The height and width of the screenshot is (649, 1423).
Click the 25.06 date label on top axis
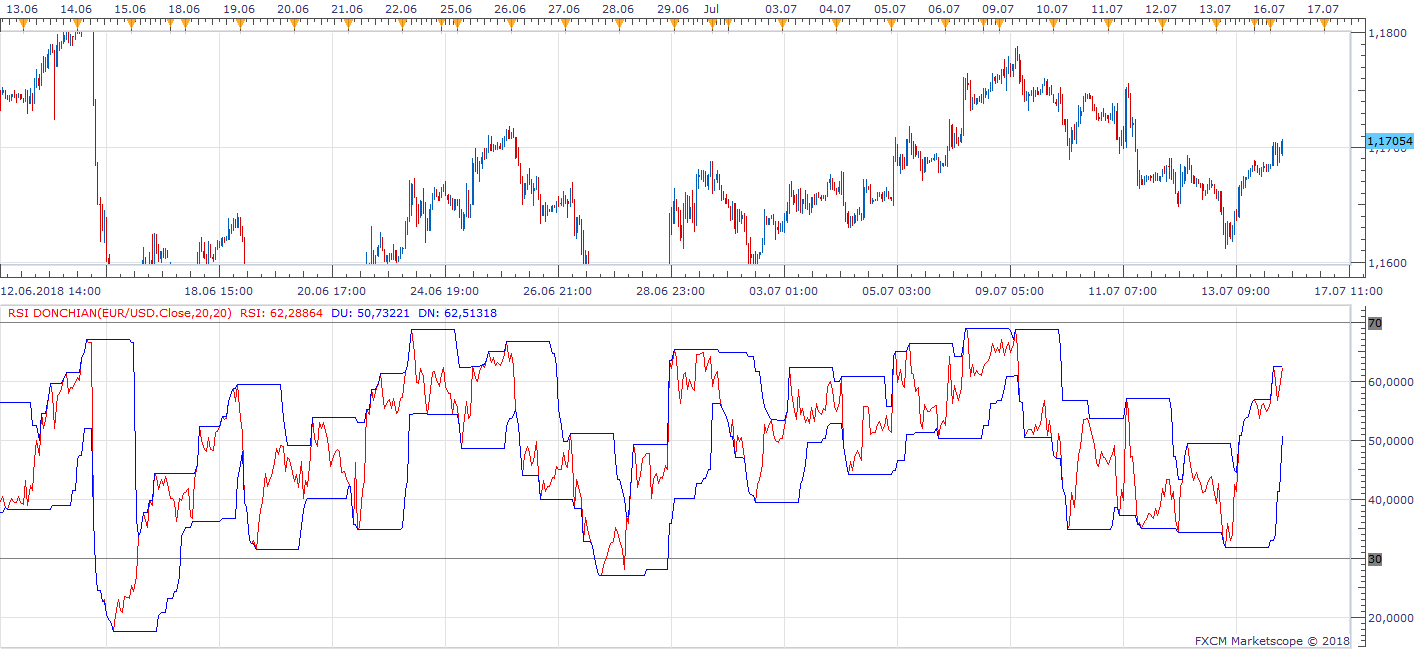[x=455, y=9]
